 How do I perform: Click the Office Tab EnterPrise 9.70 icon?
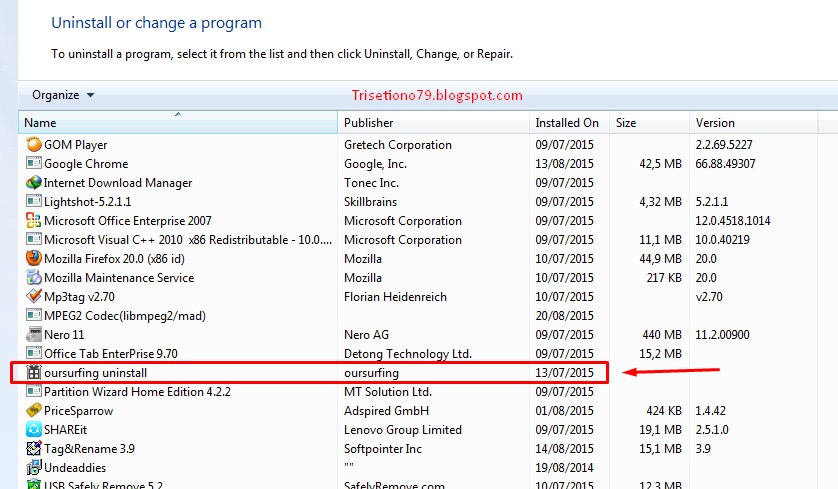pos(34,353)
